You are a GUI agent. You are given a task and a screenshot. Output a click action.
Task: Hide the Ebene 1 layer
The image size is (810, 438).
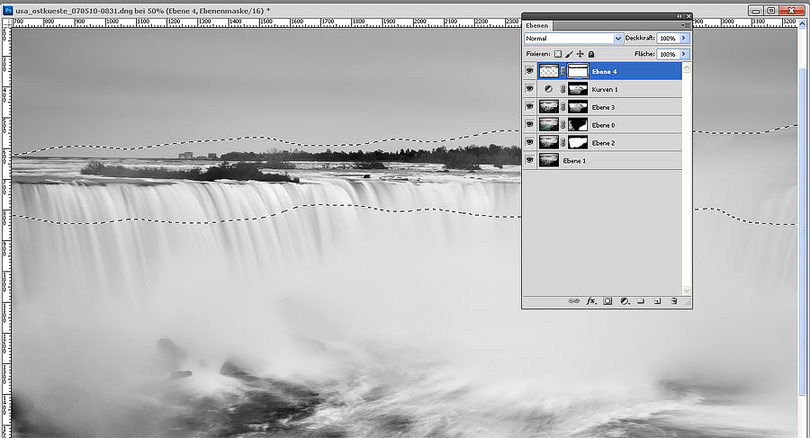[529, 160]
